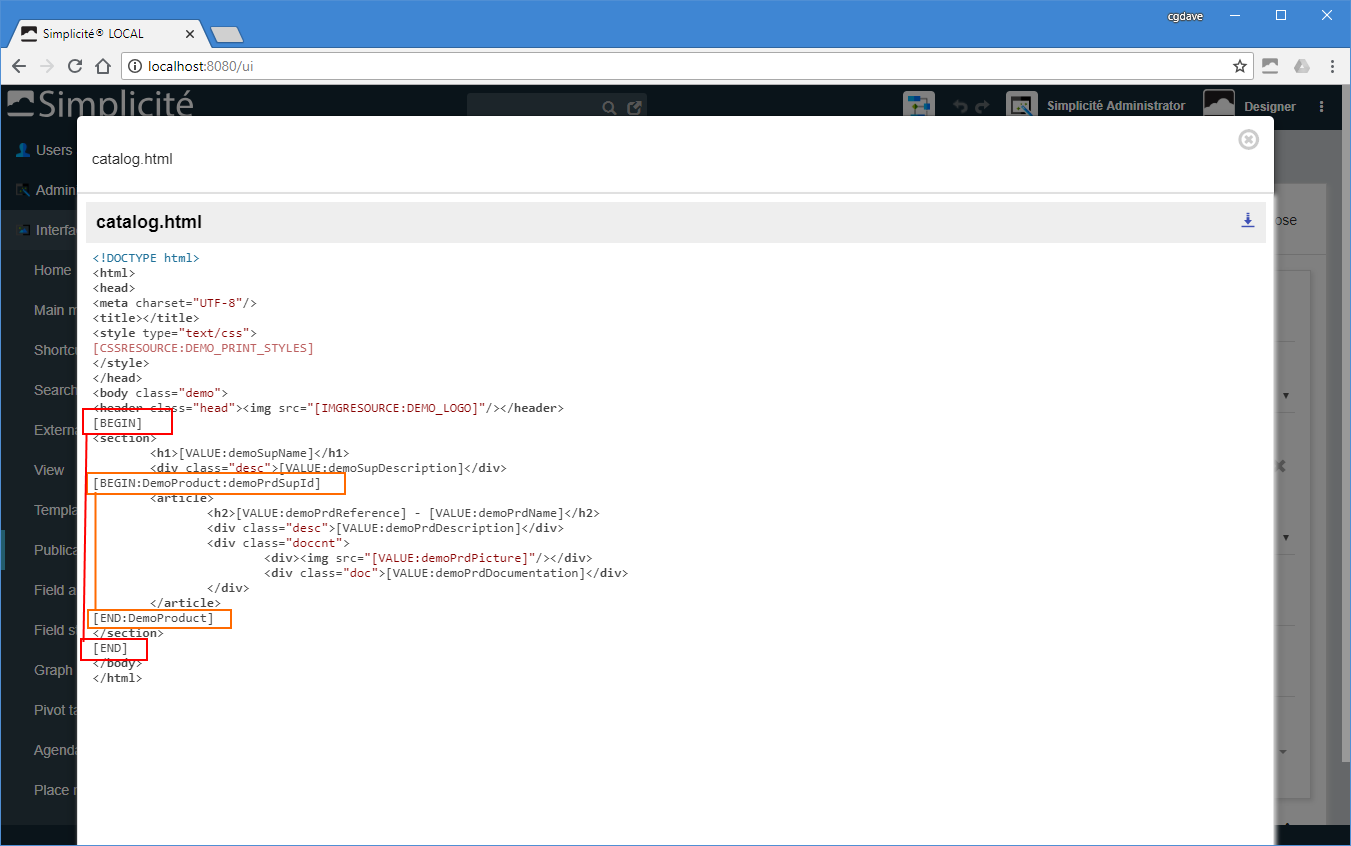This screenshot has height=846, width=1351.
Task: Click the Simplicité logo
Action: [x=100, y=104]
